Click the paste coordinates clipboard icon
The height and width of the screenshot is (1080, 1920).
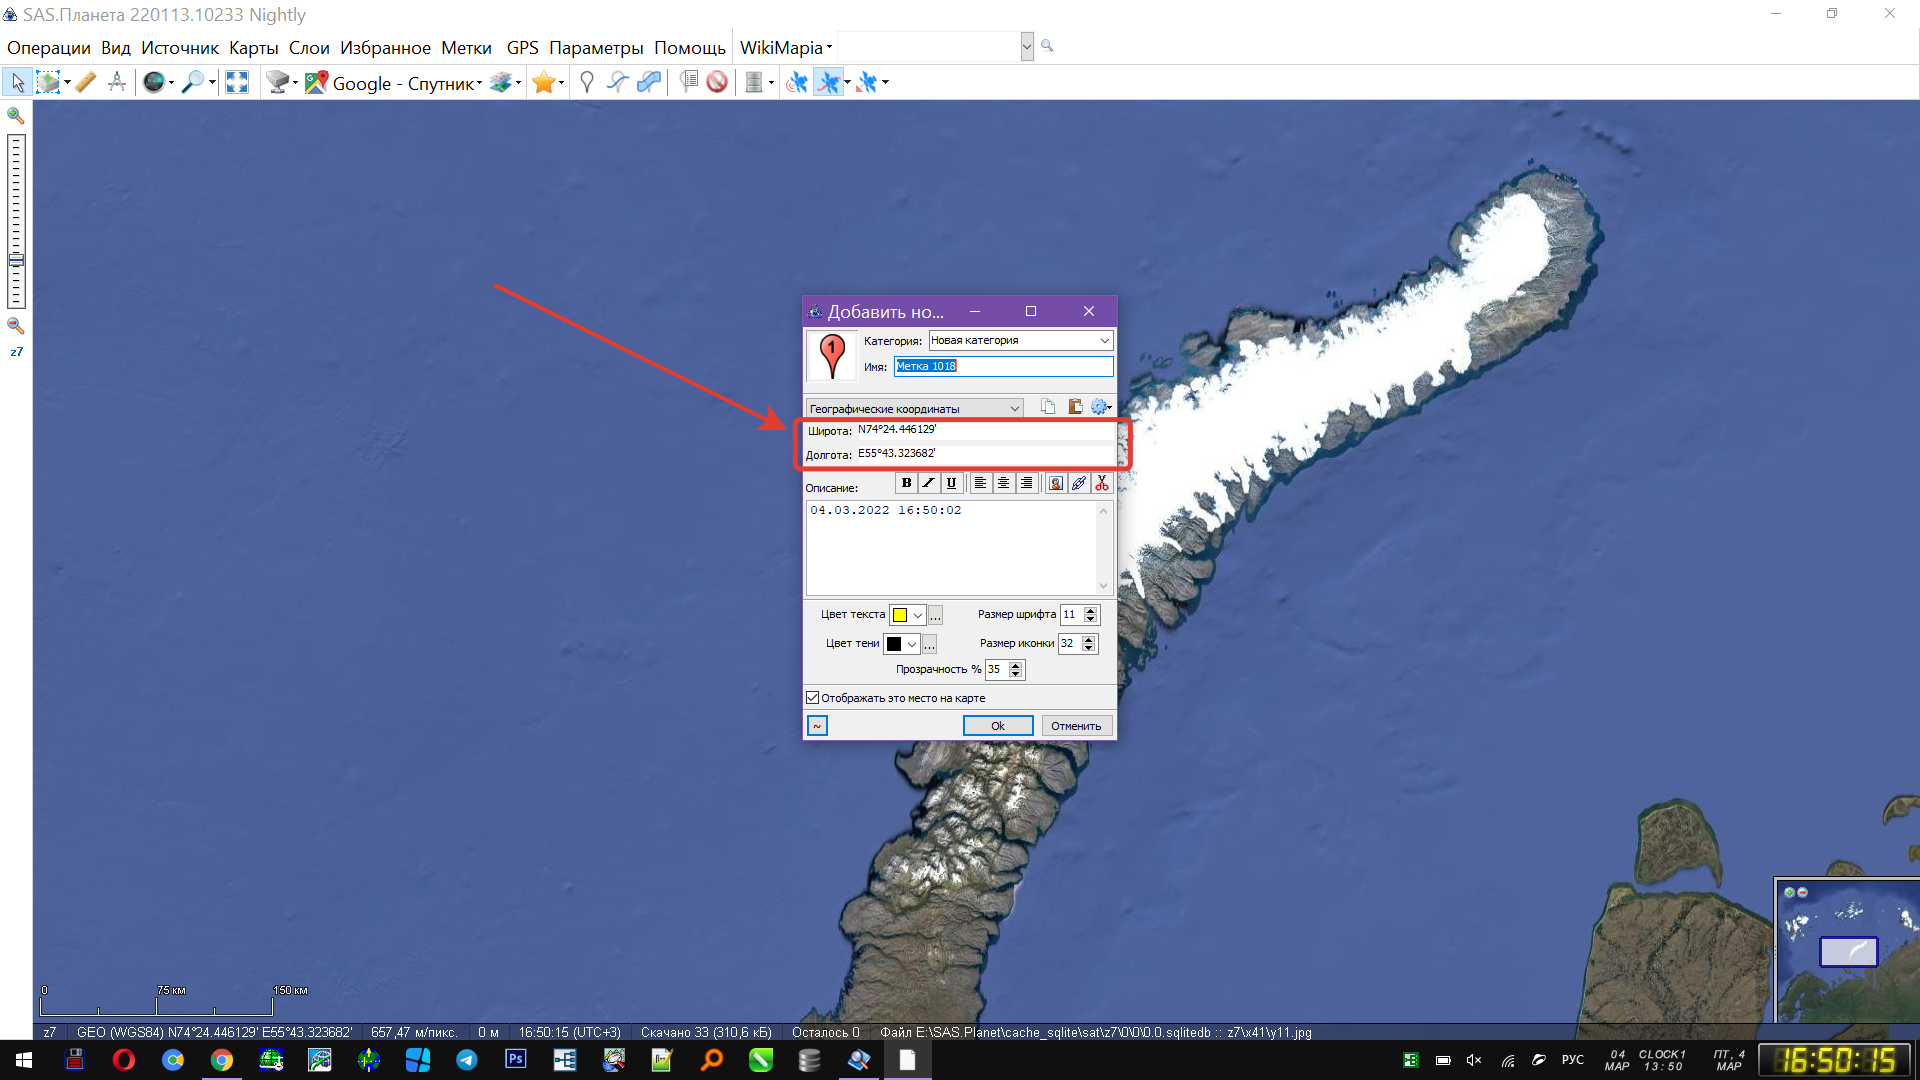pos(1075,407)
